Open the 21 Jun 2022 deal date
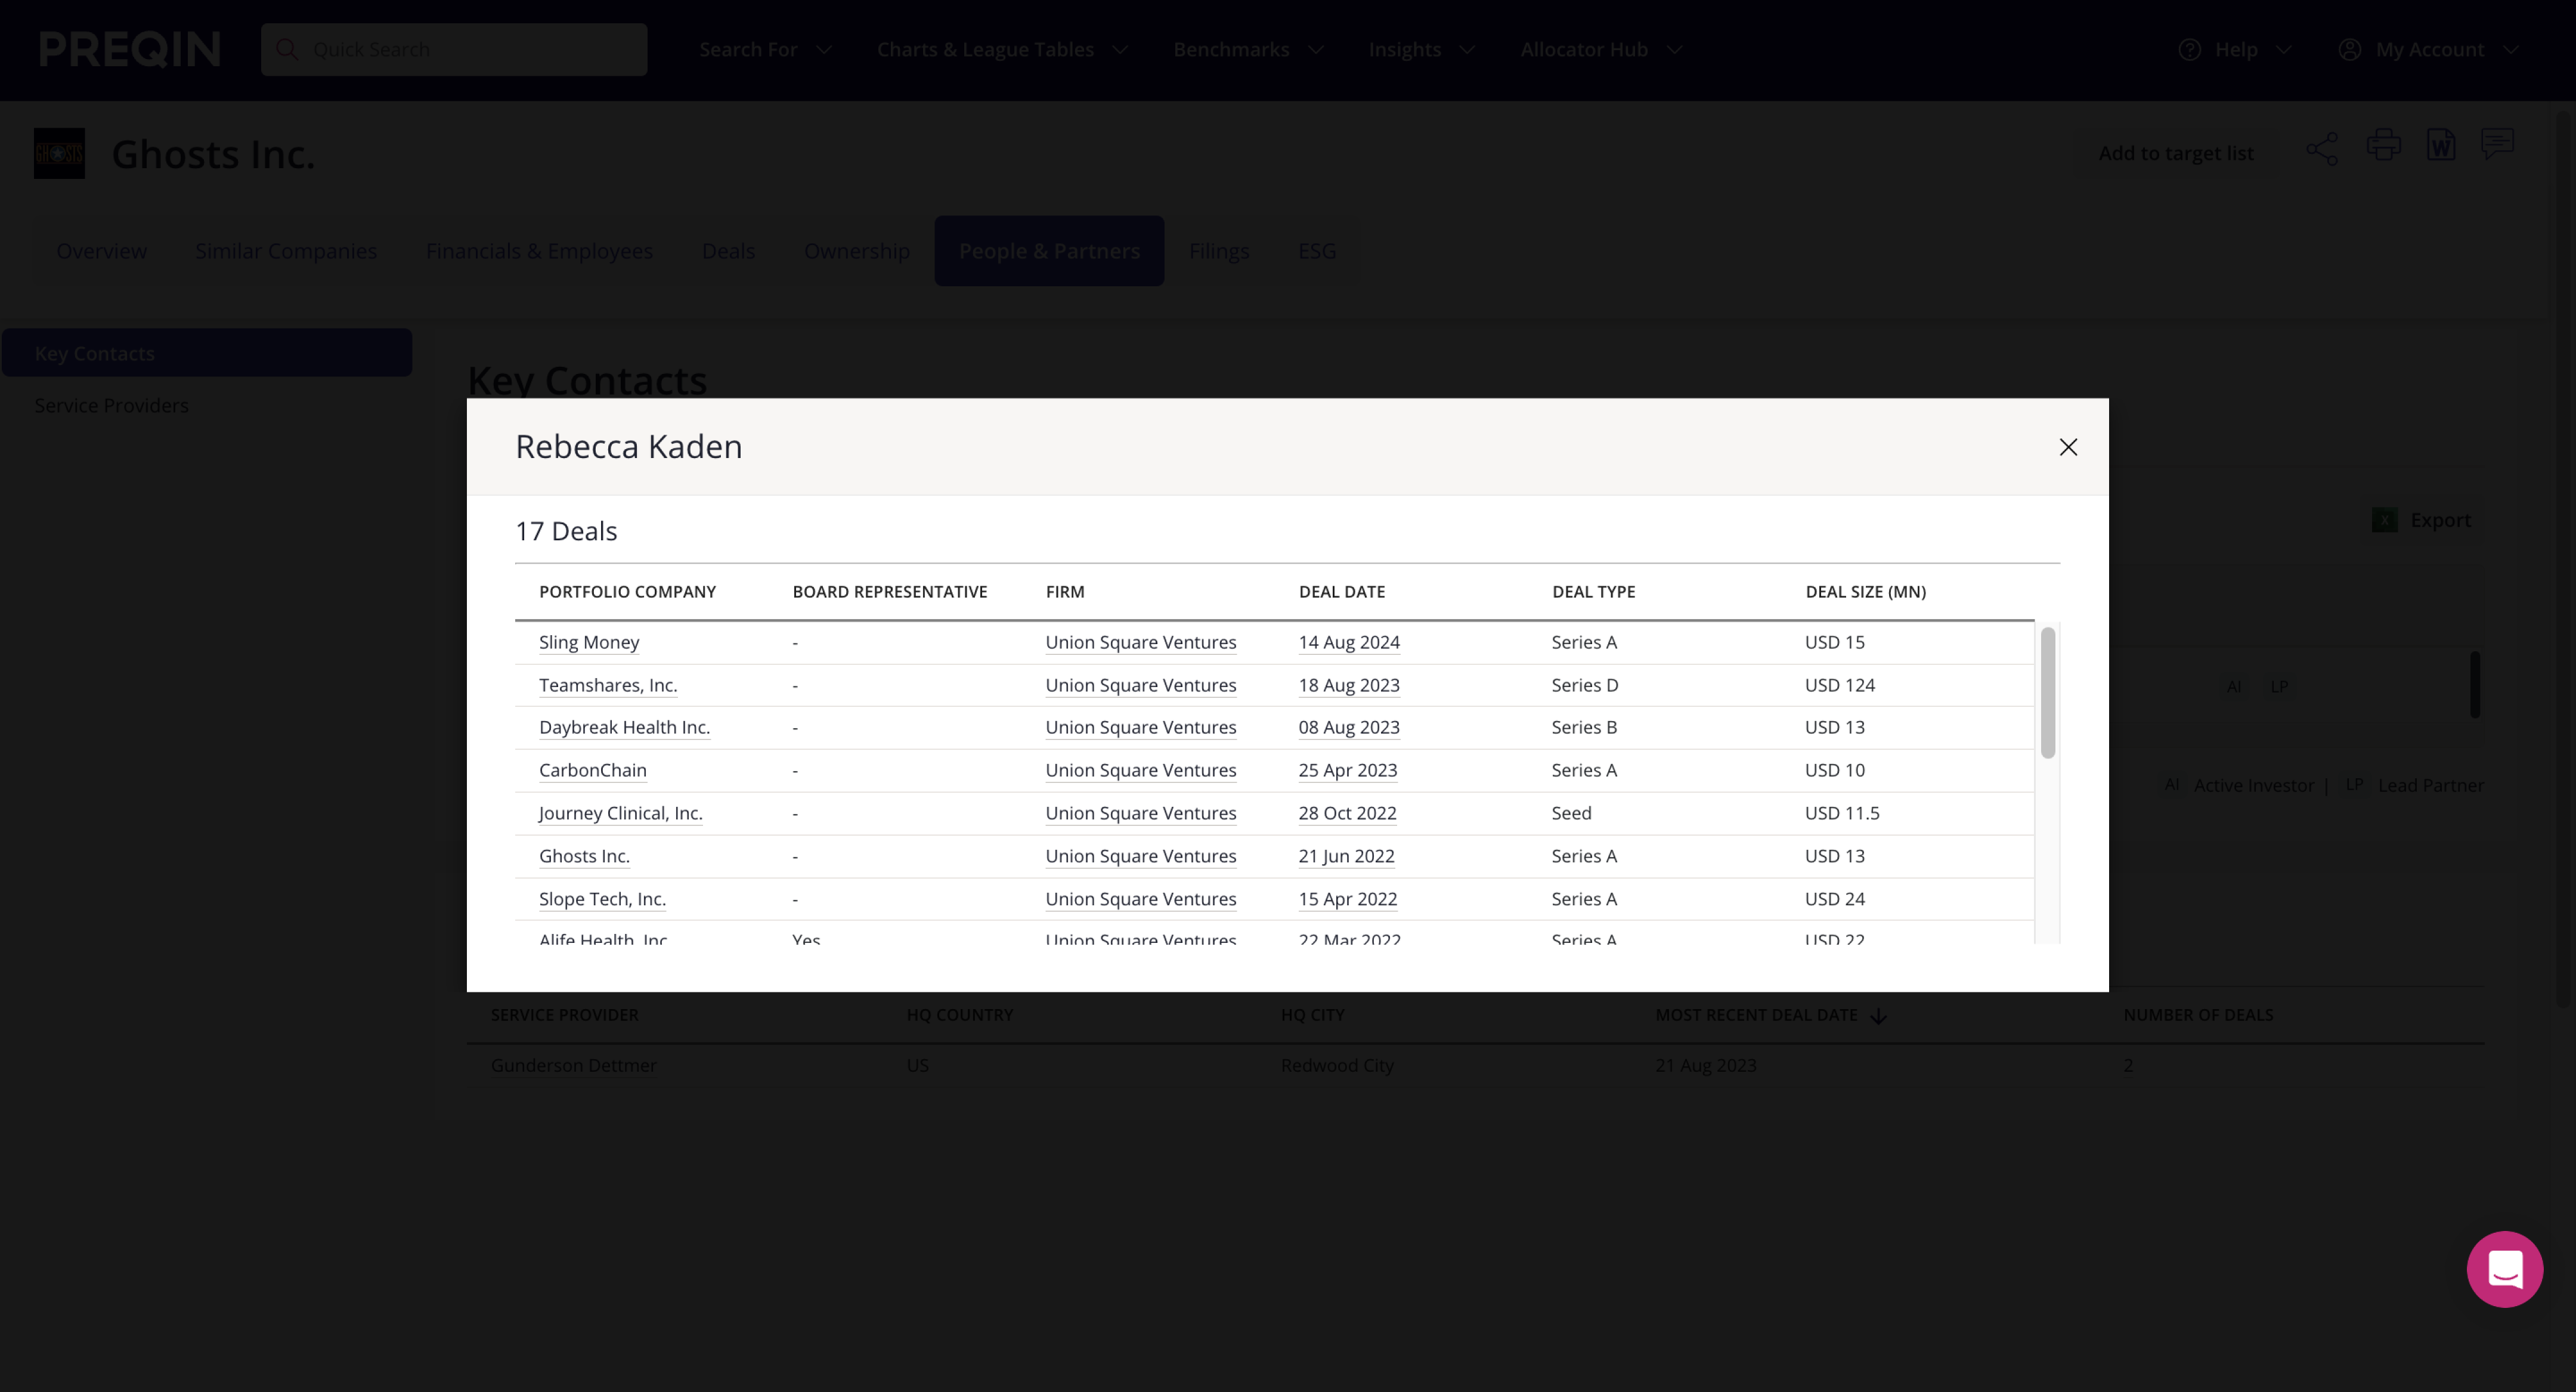Image resolution: width=2576 pixels, height=1392 pixels. pos(1346,856)
